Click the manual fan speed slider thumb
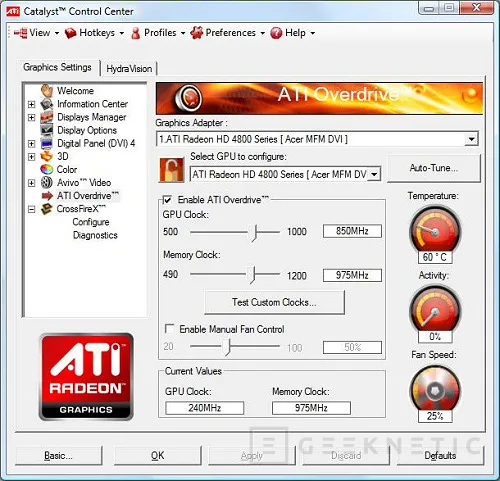 pos(227,347)
